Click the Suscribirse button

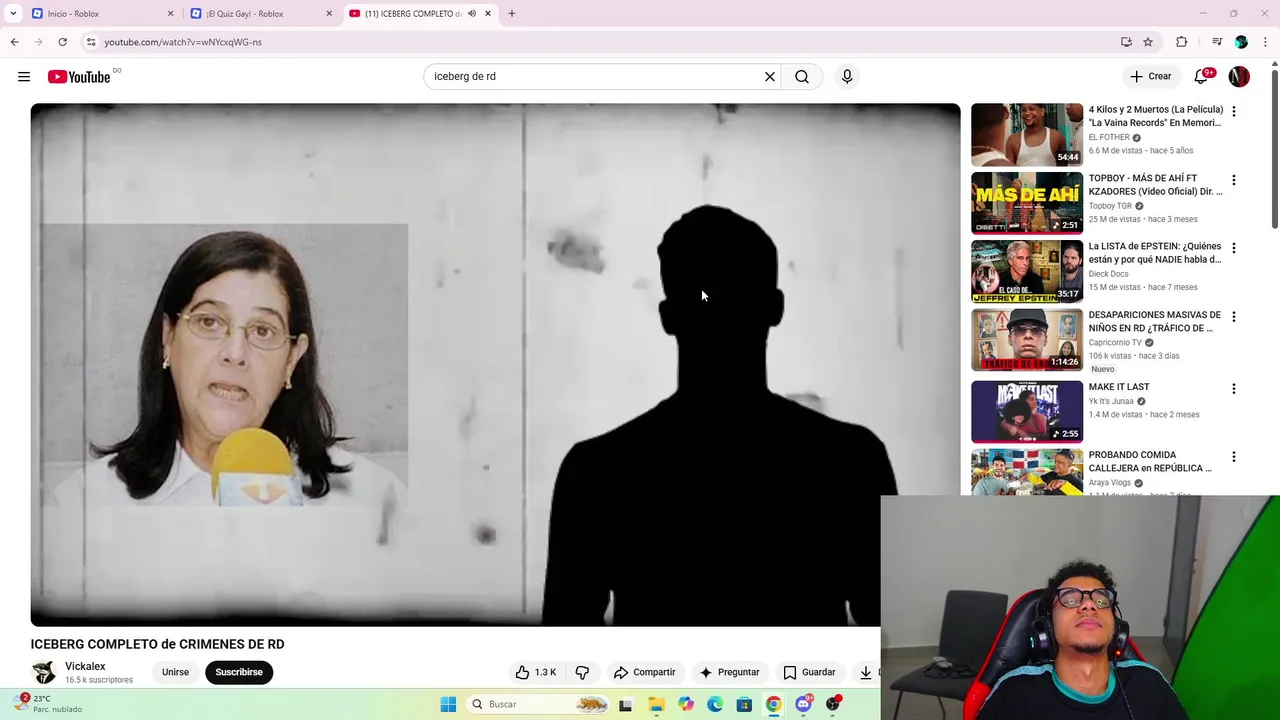(239, 672)
